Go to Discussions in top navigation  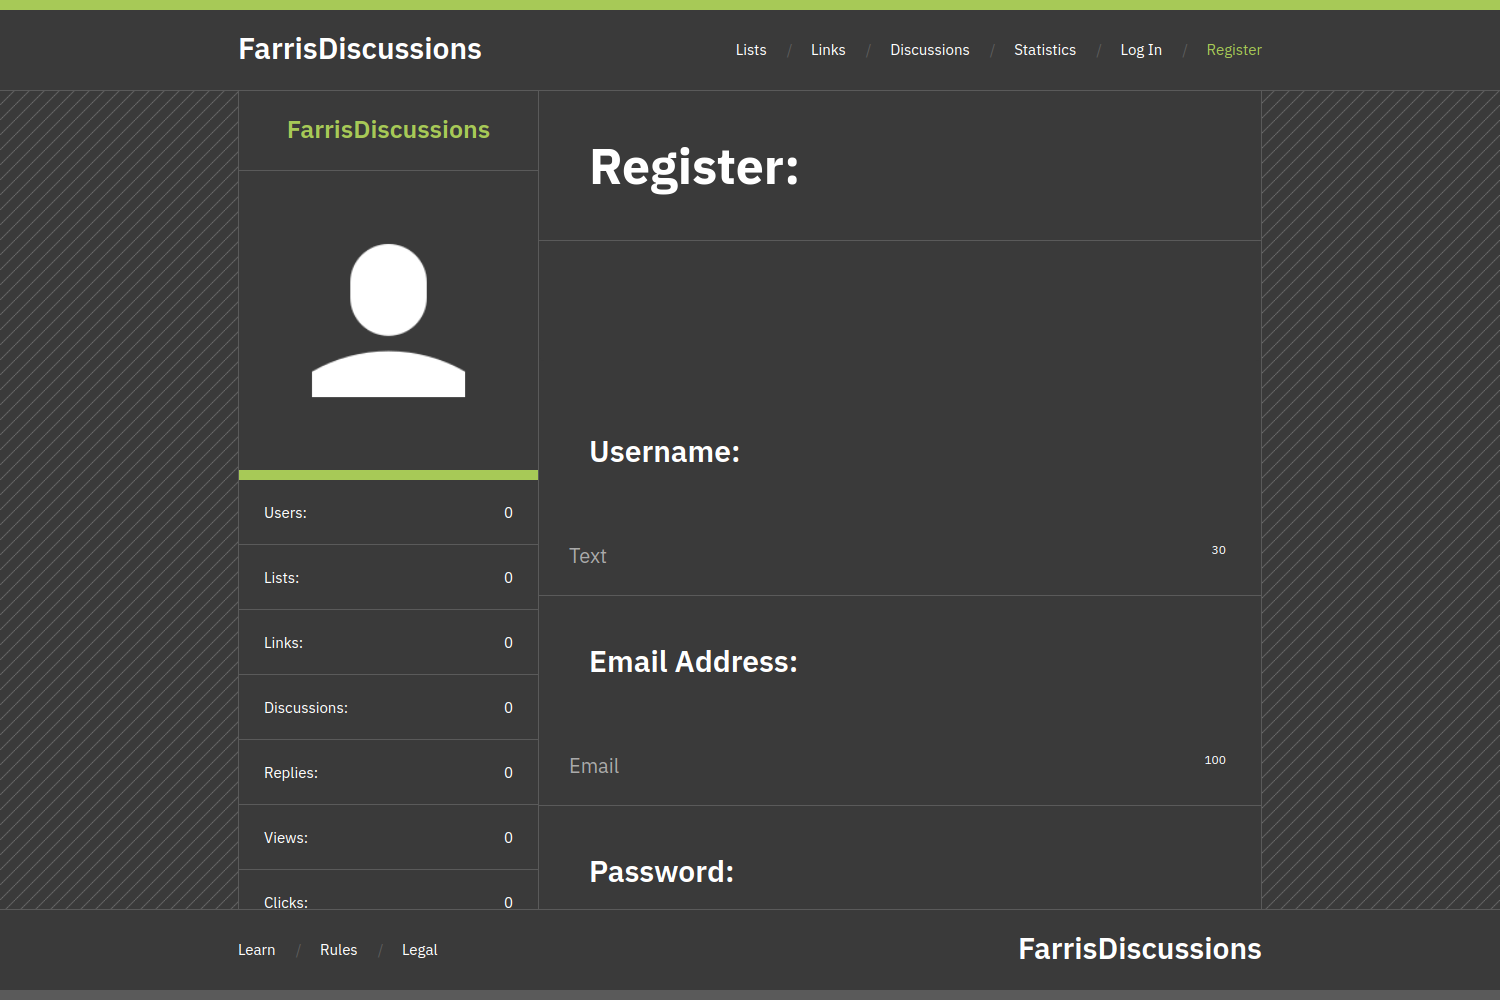tap(930, 50)
